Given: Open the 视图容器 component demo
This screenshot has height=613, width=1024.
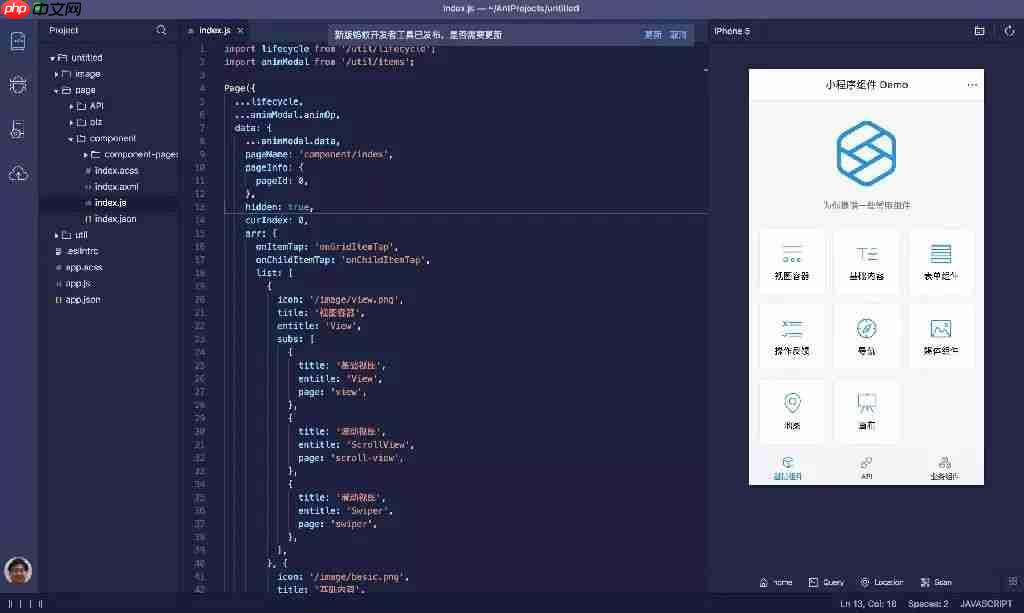Looking at the screenshot, I should click(x=792, y=263).
